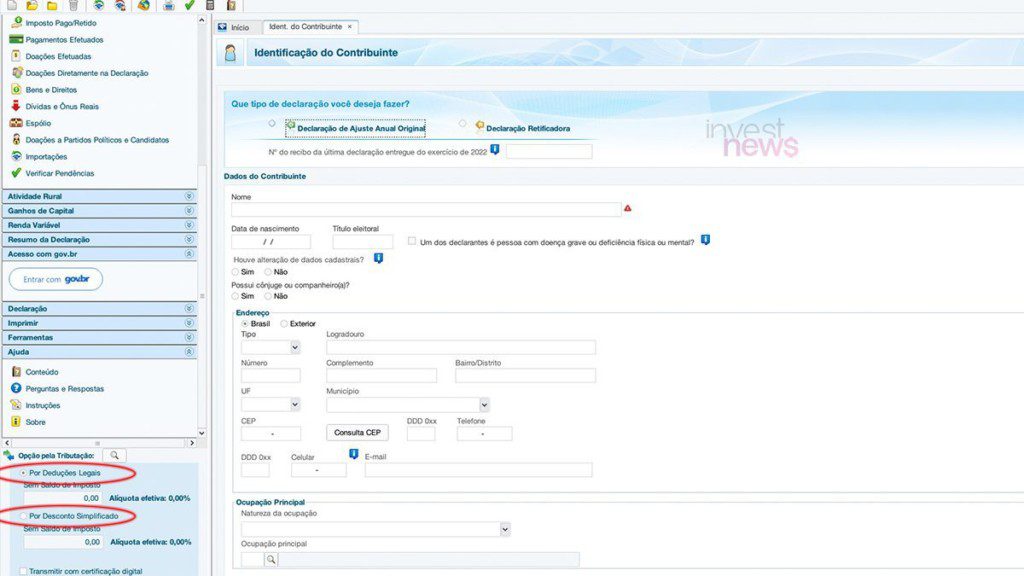Viewport: 1024px width, 576px height.
Task: Expand Atividade Rural panel
Action: (189, 196)
